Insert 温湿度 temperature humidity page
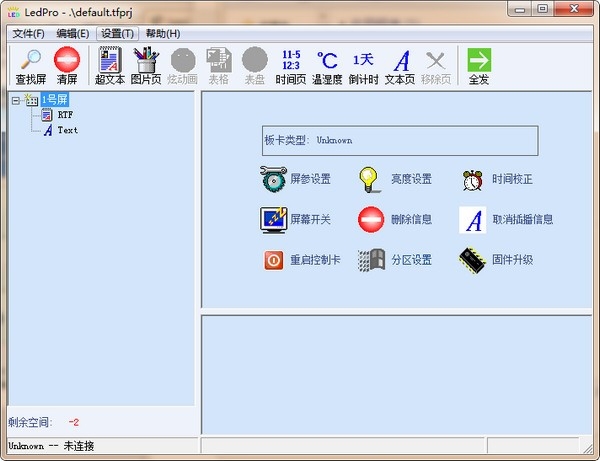Screen dimensions: 600x461 (x=327, y=66)
